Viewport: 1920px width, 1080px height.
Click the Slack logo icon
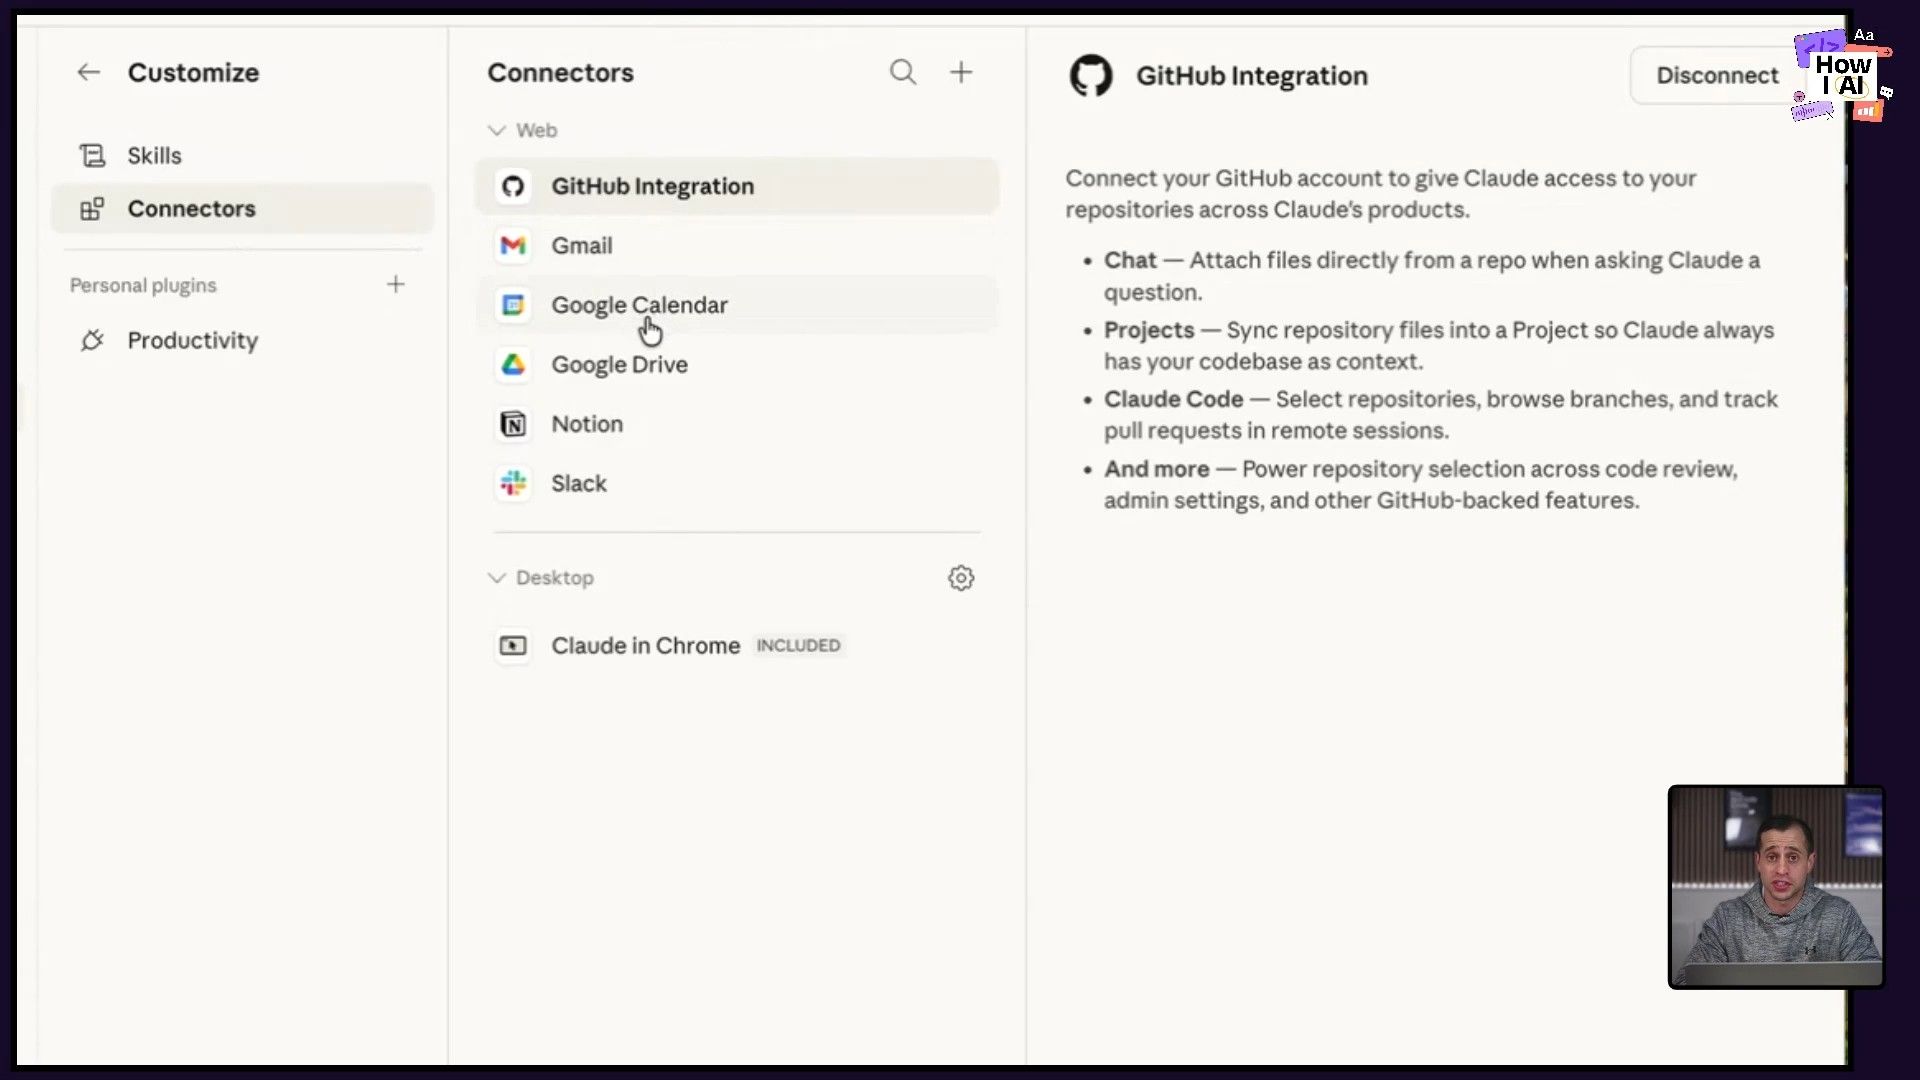point(513,484)
